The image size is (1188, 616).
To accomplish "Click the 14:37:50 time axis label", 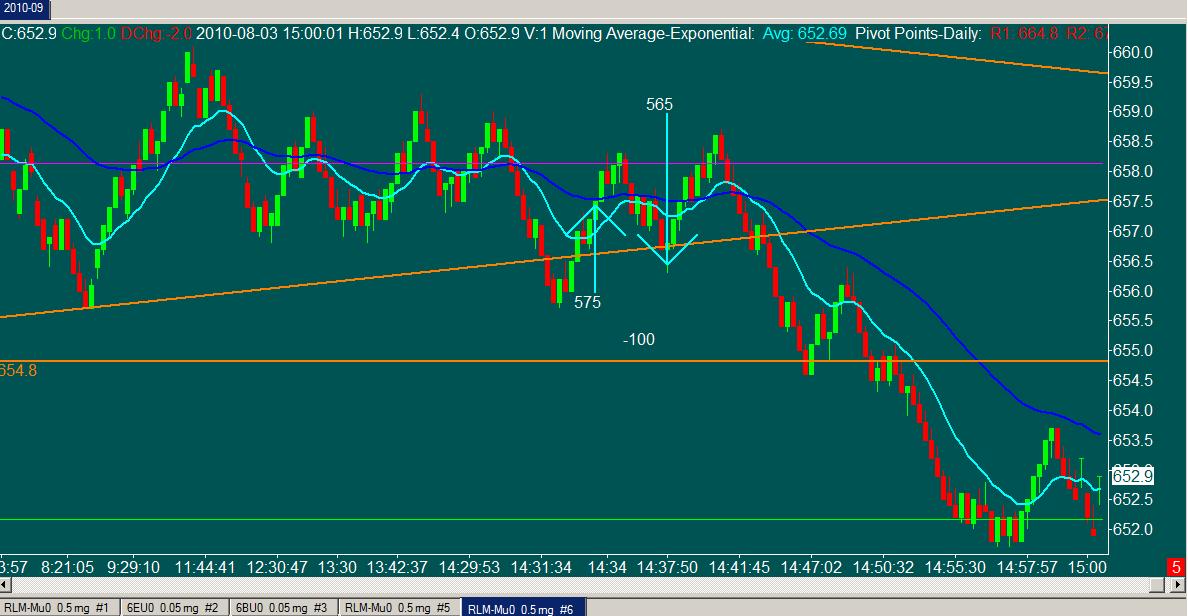I will 667,567.
